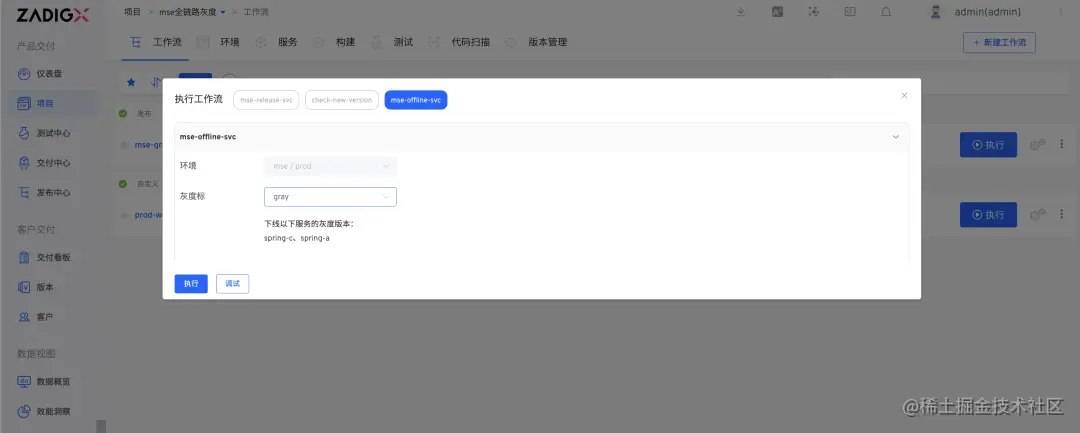Click the favorites star filter
1080x433 pixels.
(x=131, y=82)
